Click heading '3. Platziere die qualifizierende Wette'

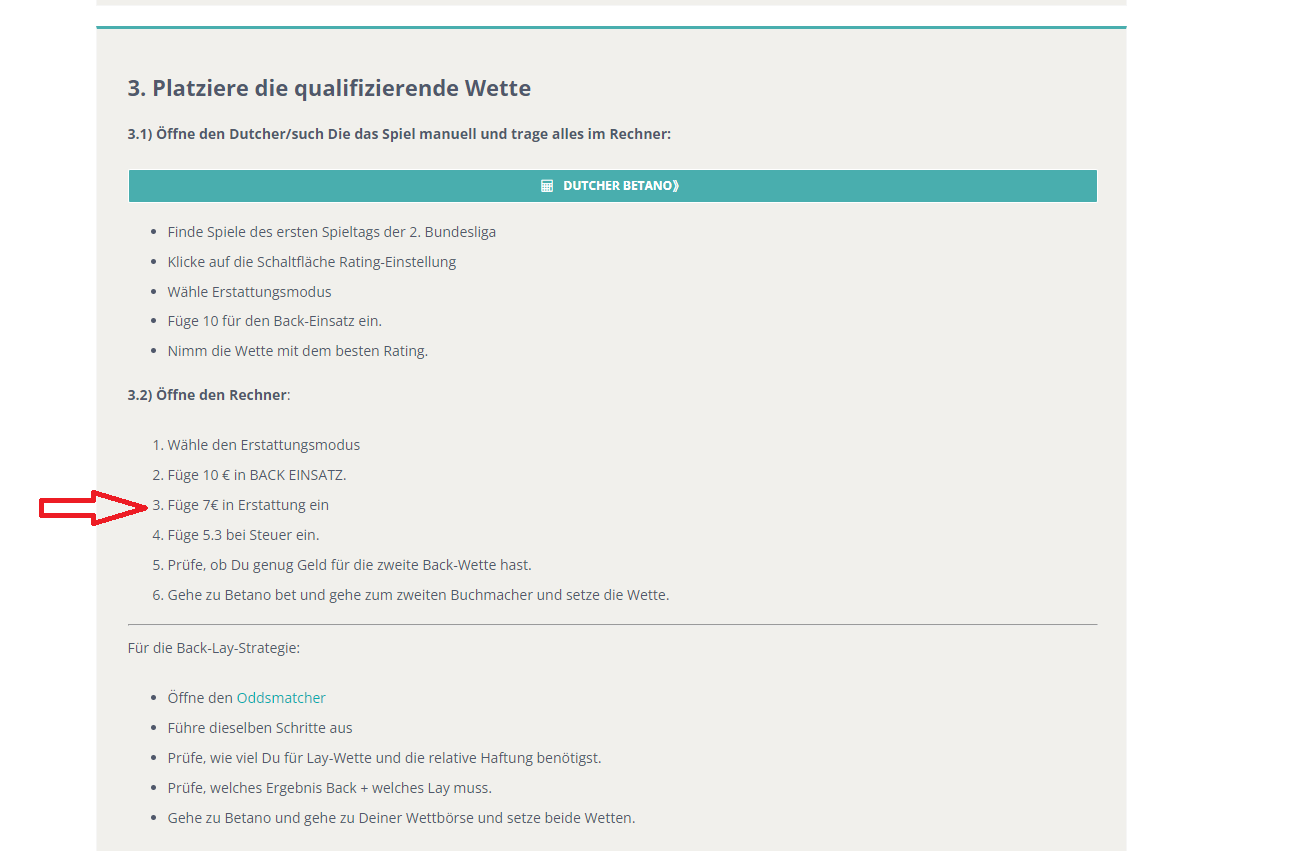coord(329,88)
